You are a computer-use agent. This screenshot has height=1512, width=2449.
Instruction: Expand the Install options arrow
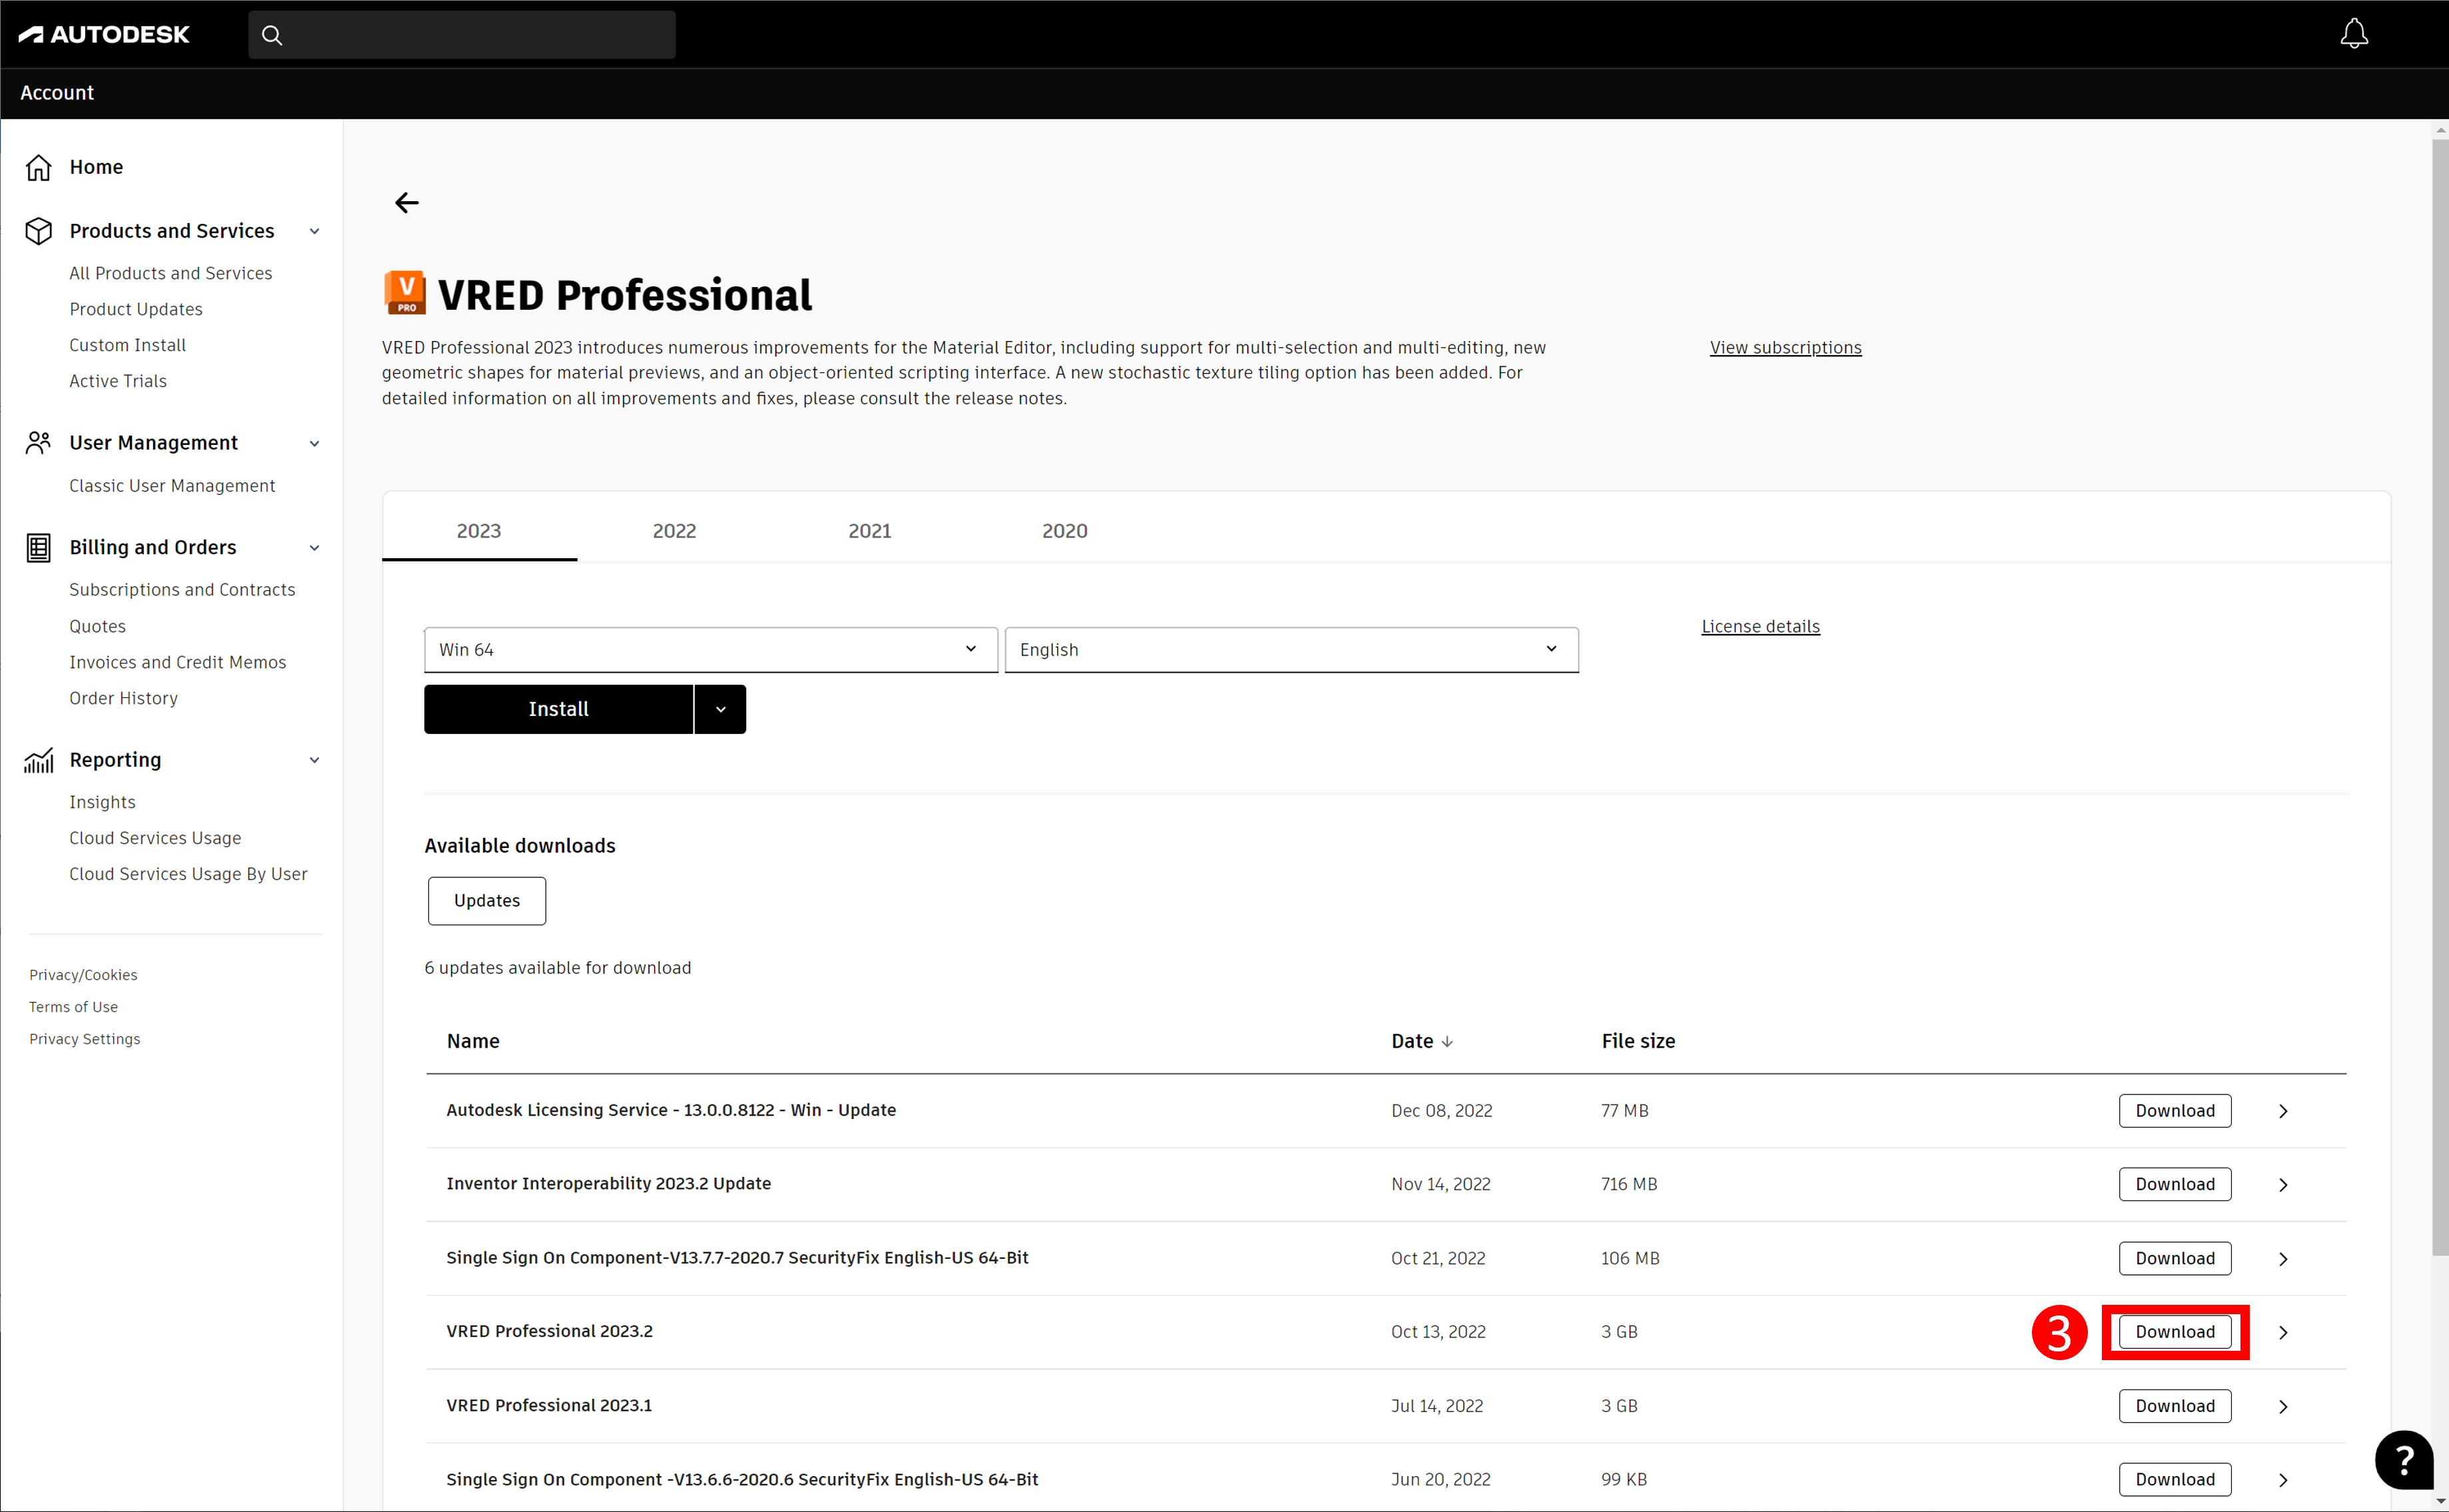pyautogui.click(x=720, y=709)
